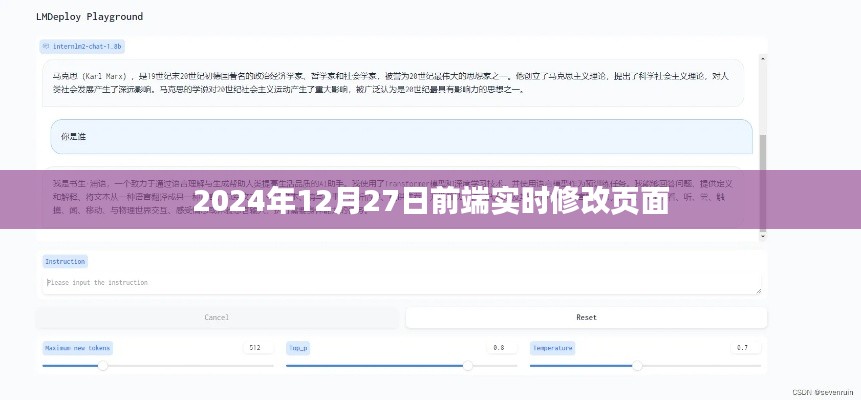Click the Maximum new tokens value box
861x400 pixels.
click(255, 348)
